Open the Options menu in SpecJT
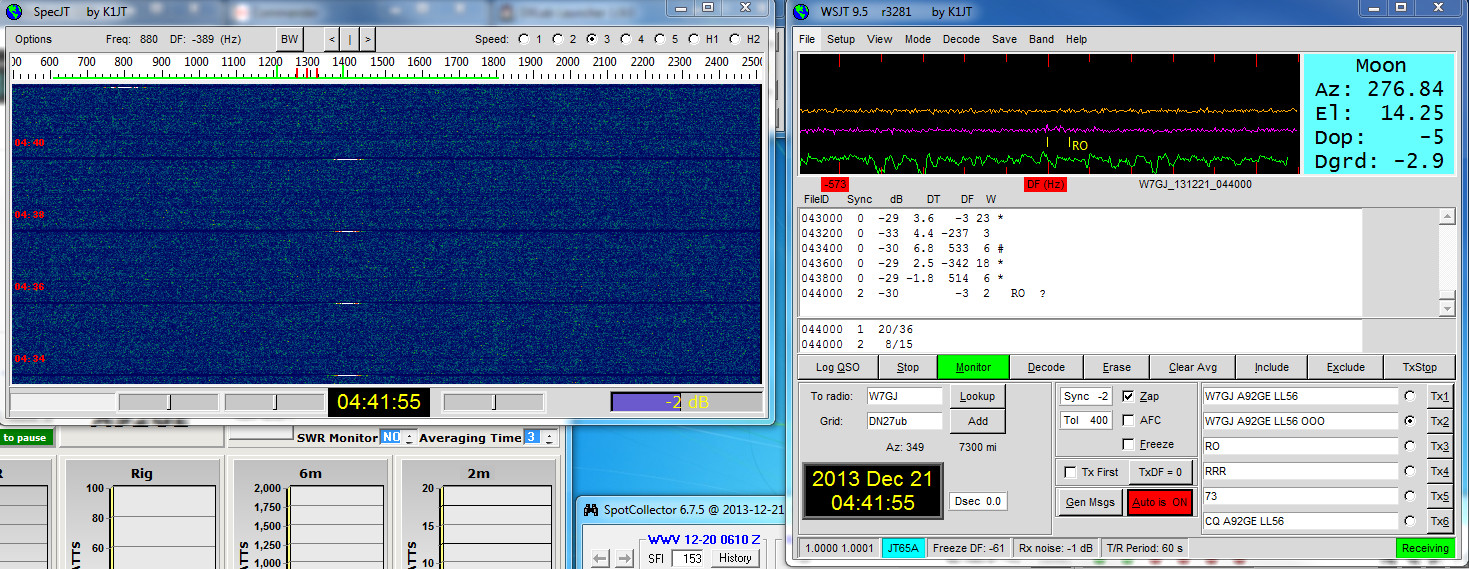Viewport: 1469px width, 569px height. pyautogui.click(x=33, y=40)
